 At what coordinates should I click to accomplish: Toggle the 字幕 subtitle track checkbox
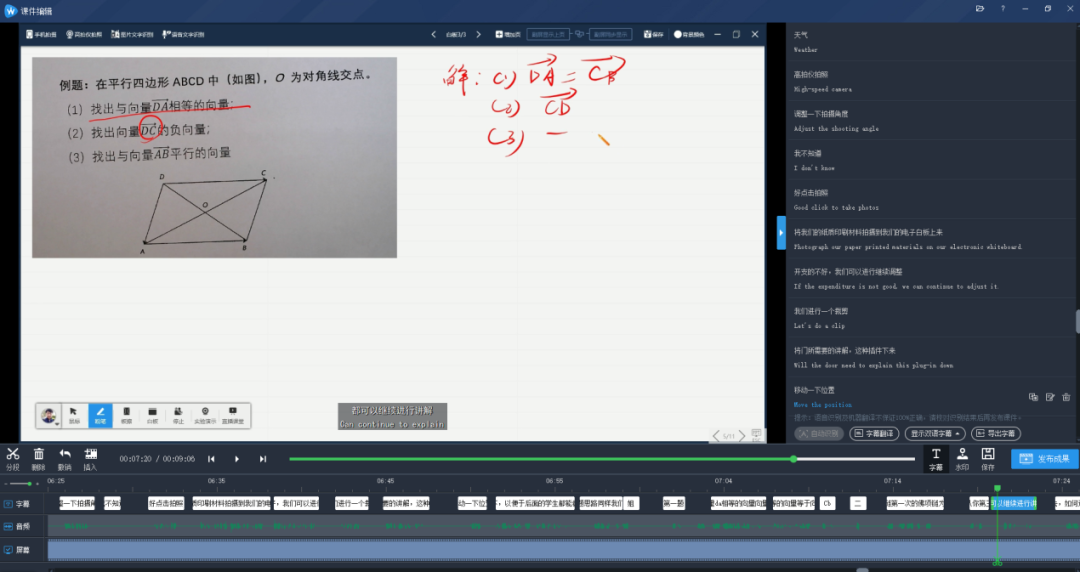coord(8,504)
